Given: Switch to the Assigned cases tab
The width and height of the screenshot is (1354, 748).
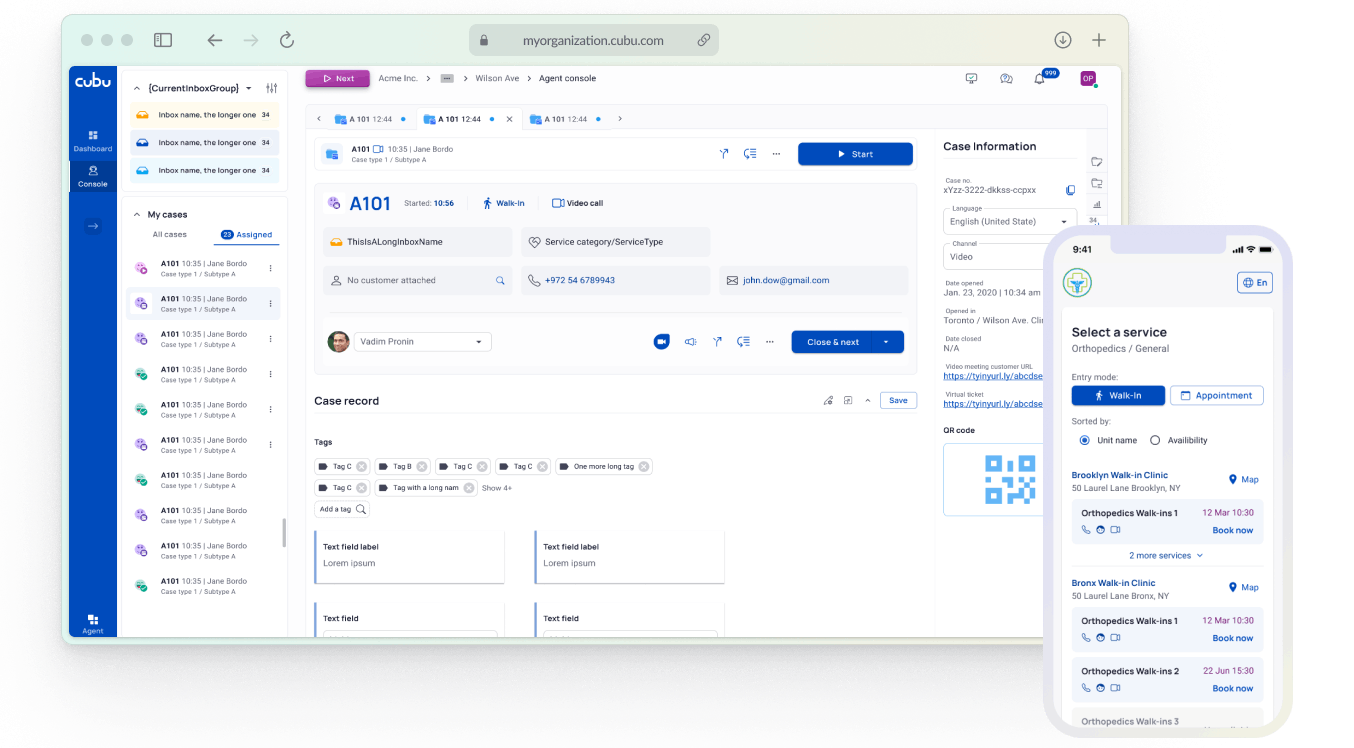Looking at the screenshot, I should click(247, 235).
